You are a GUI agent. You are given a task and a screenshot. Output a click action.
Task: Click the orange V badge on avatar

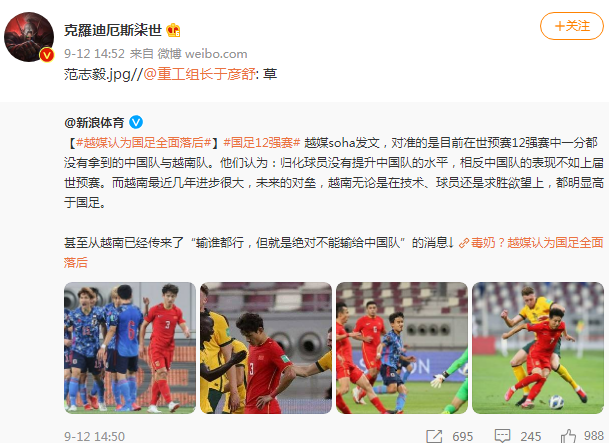point(47,55)
